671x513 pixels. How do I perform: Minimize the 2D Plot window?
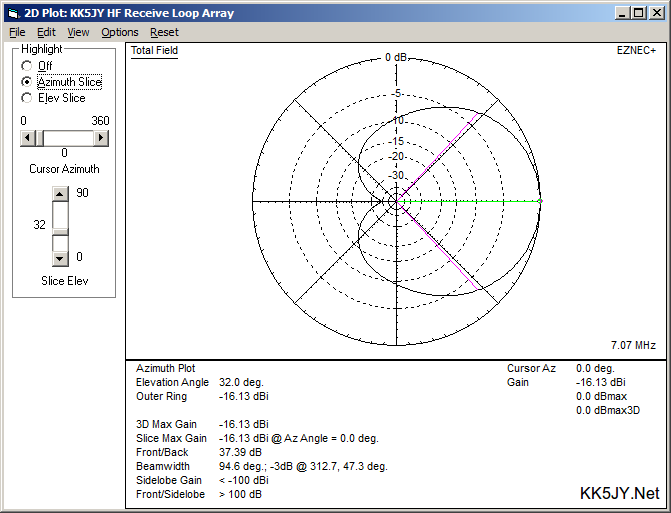pyautogui.click(x=622, y=13)
